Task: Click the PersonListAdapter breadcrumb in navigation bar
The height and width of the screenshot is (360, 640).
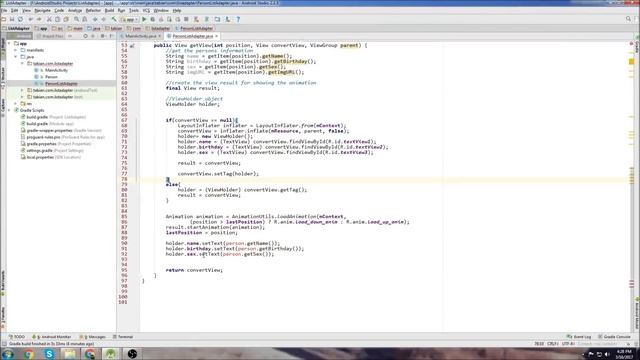Action: [x=194, y=29]
